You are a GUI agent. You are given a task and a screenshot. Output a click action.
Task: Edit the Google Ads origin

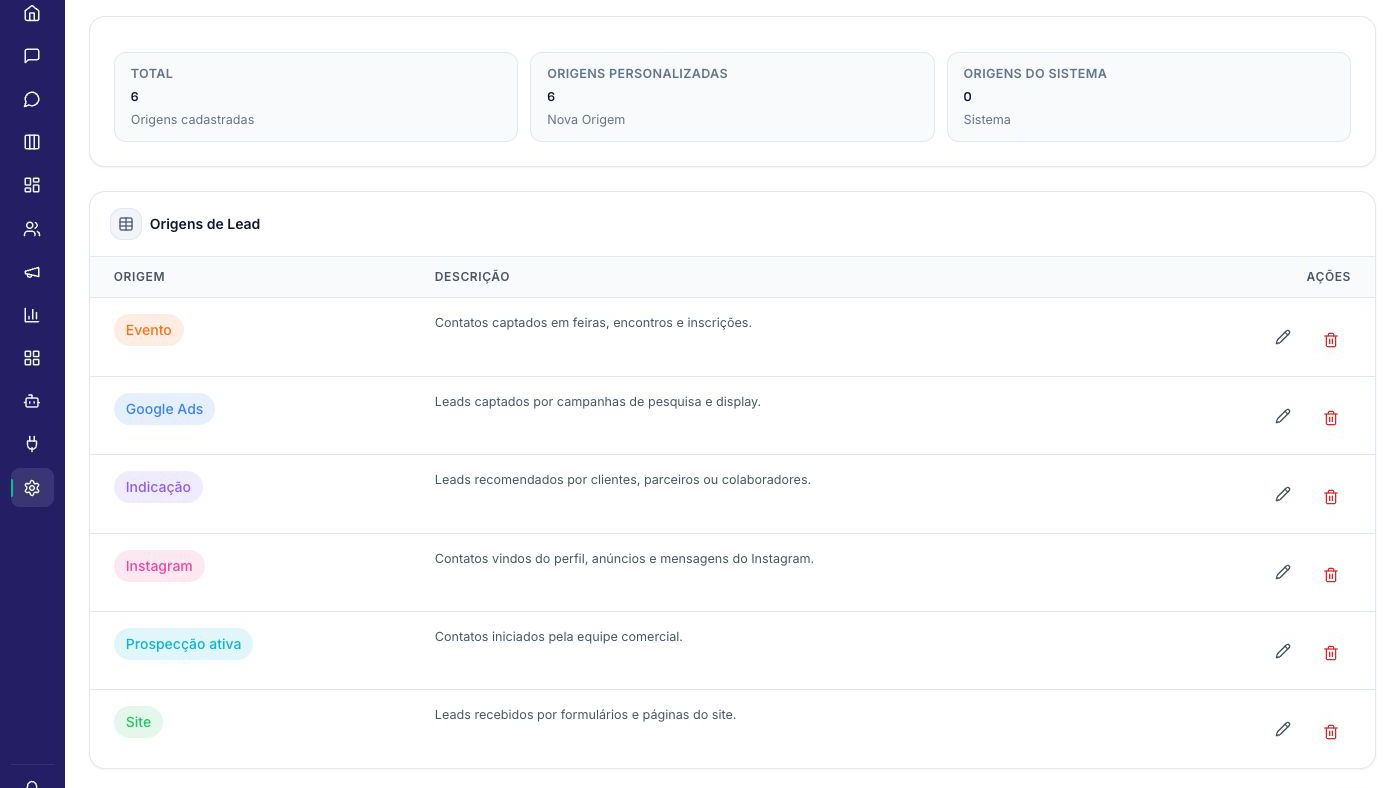click(1283, 416)
